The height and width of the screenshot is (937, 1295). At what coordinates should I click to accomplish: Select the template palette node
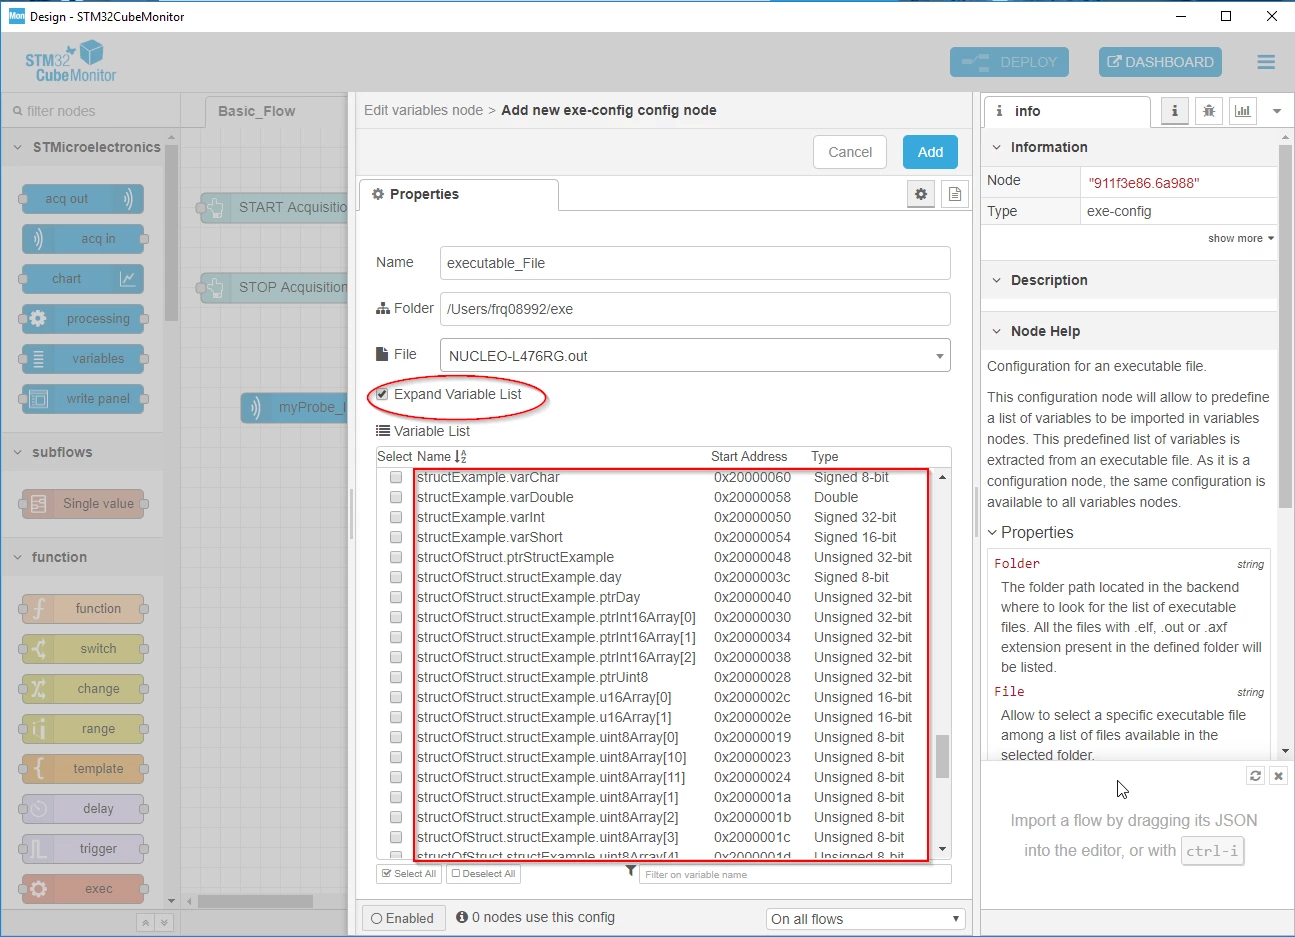tap(82, 769)
